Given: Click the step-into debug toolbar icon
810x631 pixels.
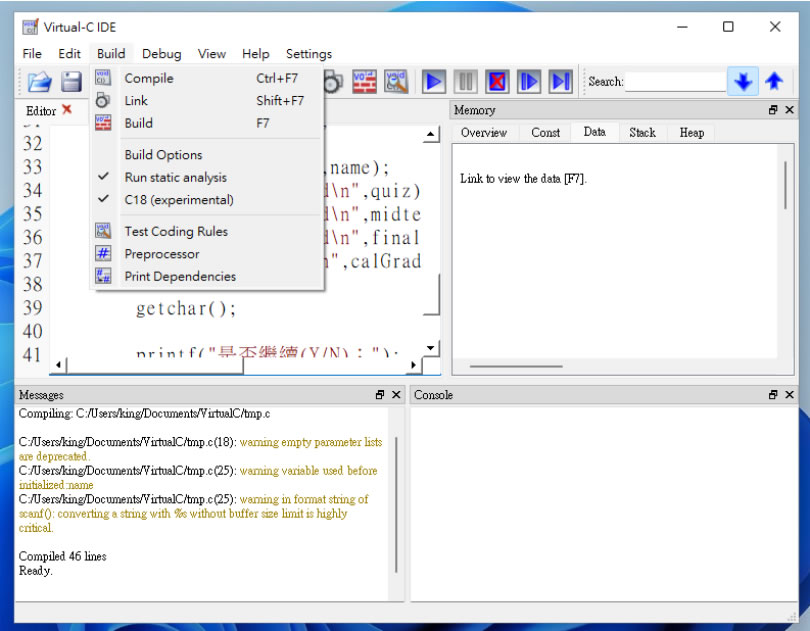Looking at the screenshot, I should [529, 82].
